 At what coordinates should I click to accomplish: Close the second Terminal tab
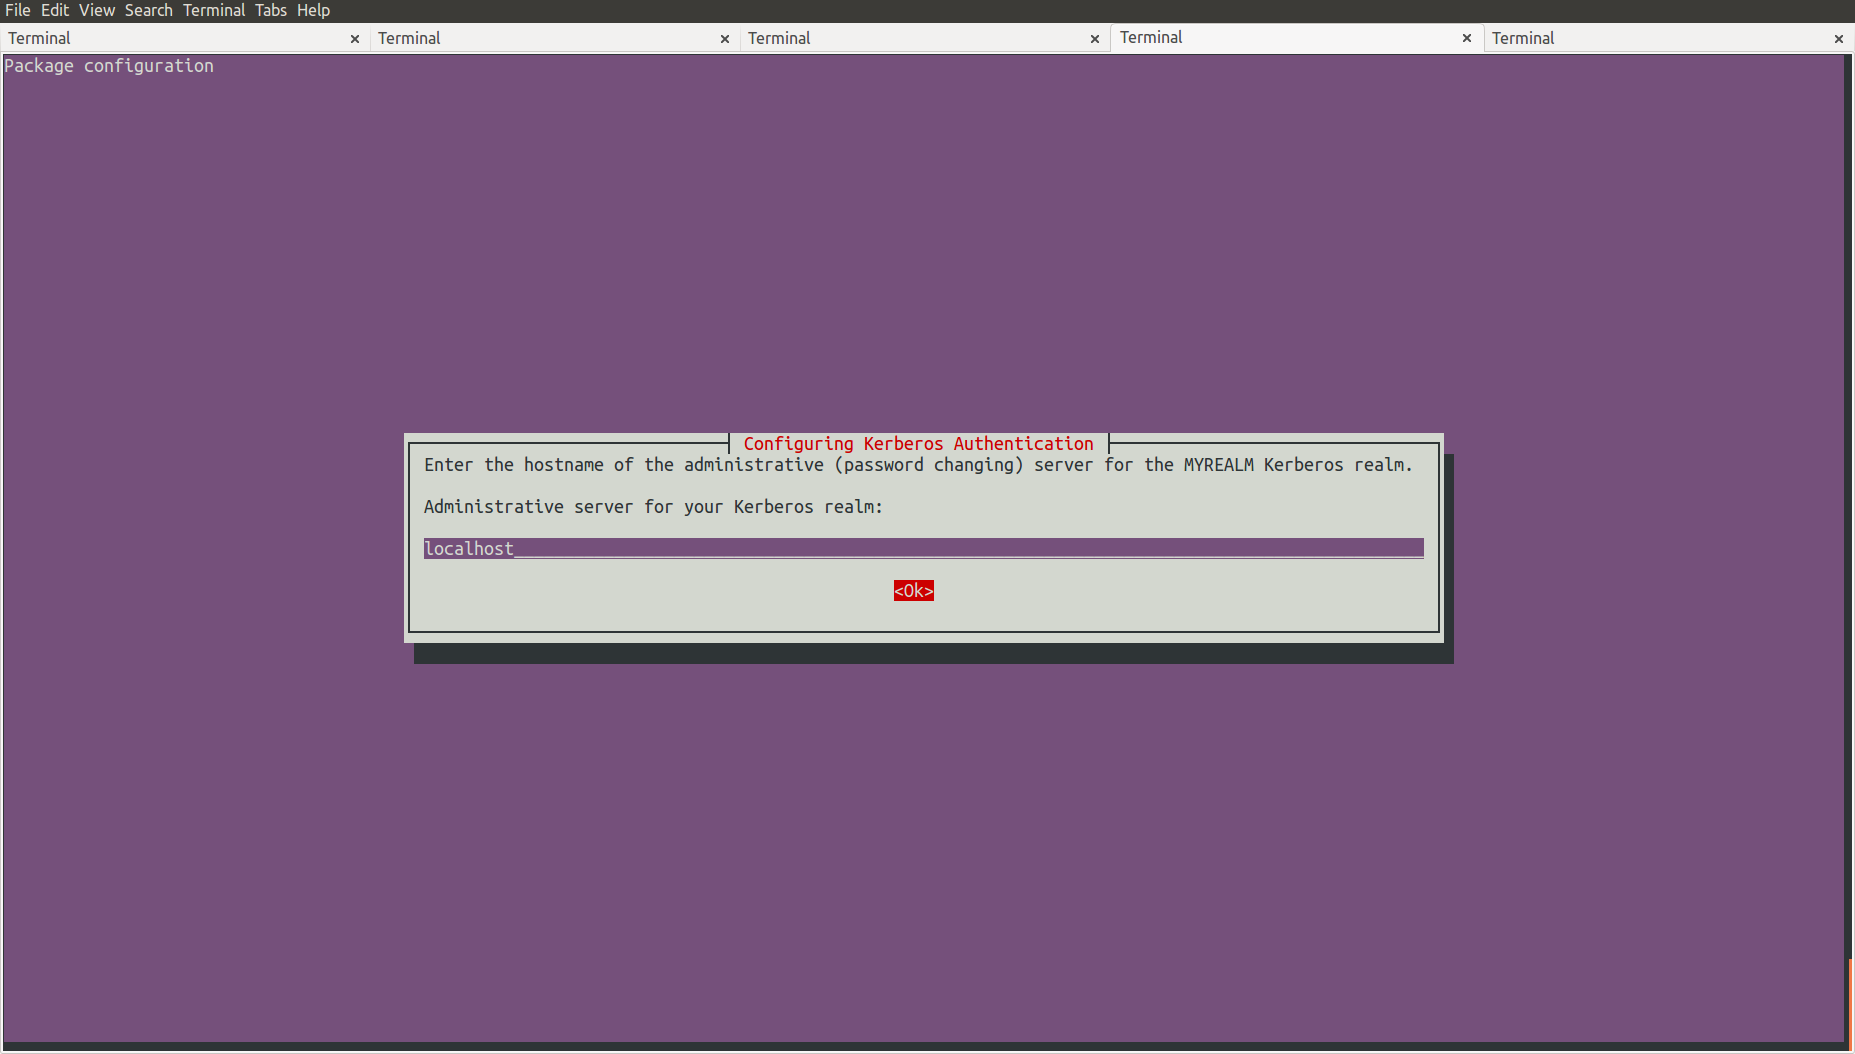(x=725, y=39)
